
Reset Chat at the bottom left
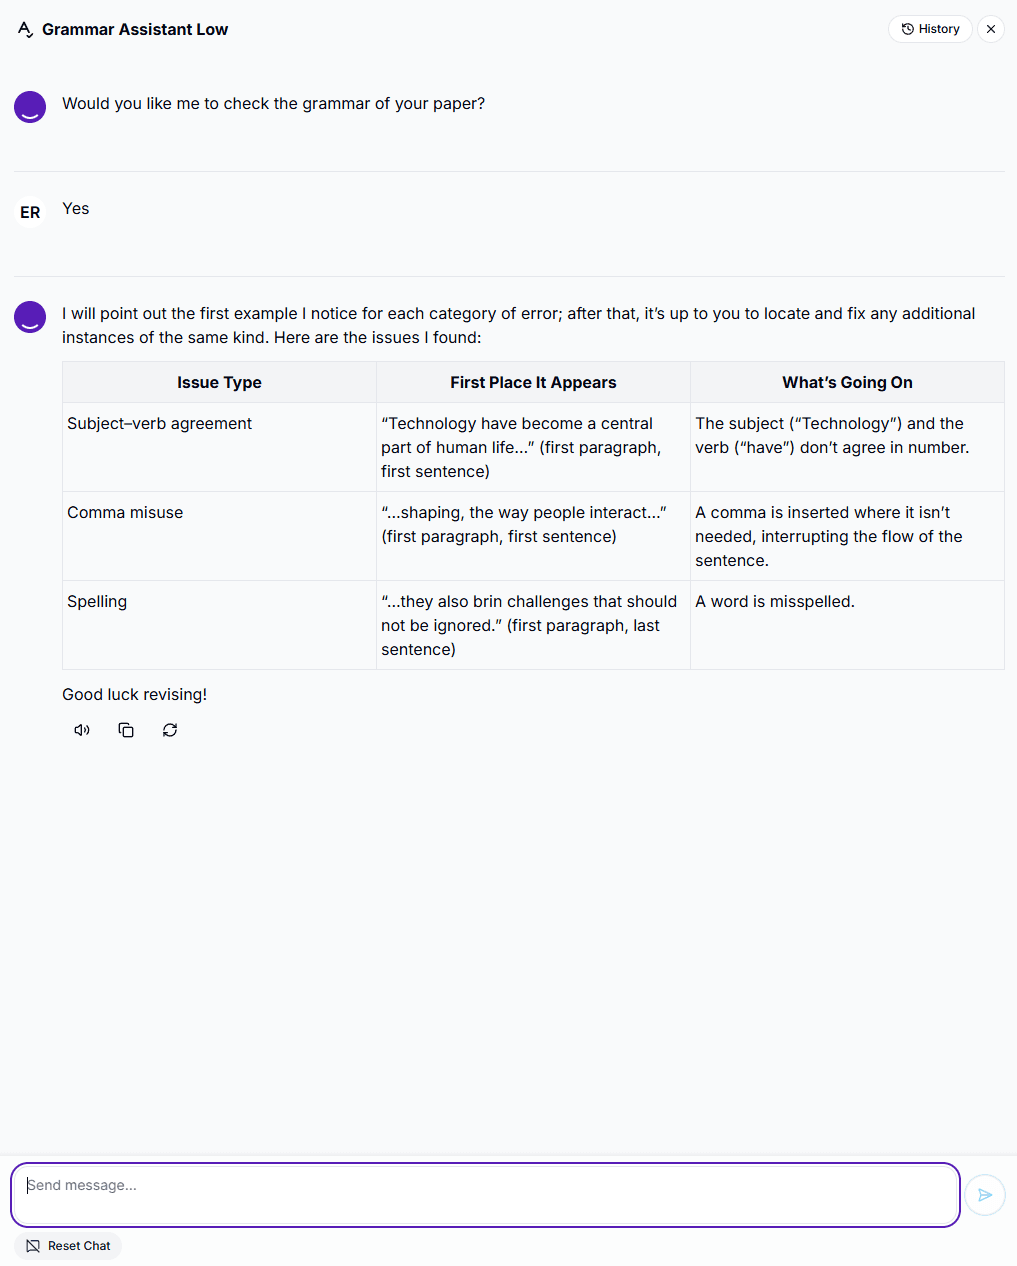(x=68, y=1246)
